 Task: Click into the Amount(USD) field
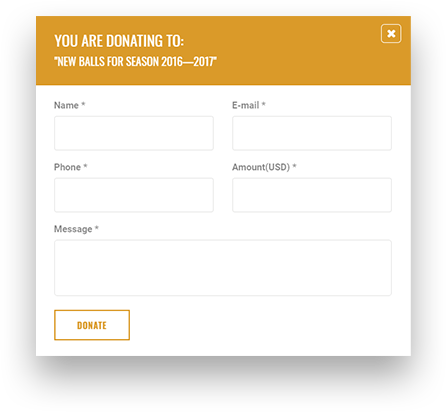pos(312,195)
